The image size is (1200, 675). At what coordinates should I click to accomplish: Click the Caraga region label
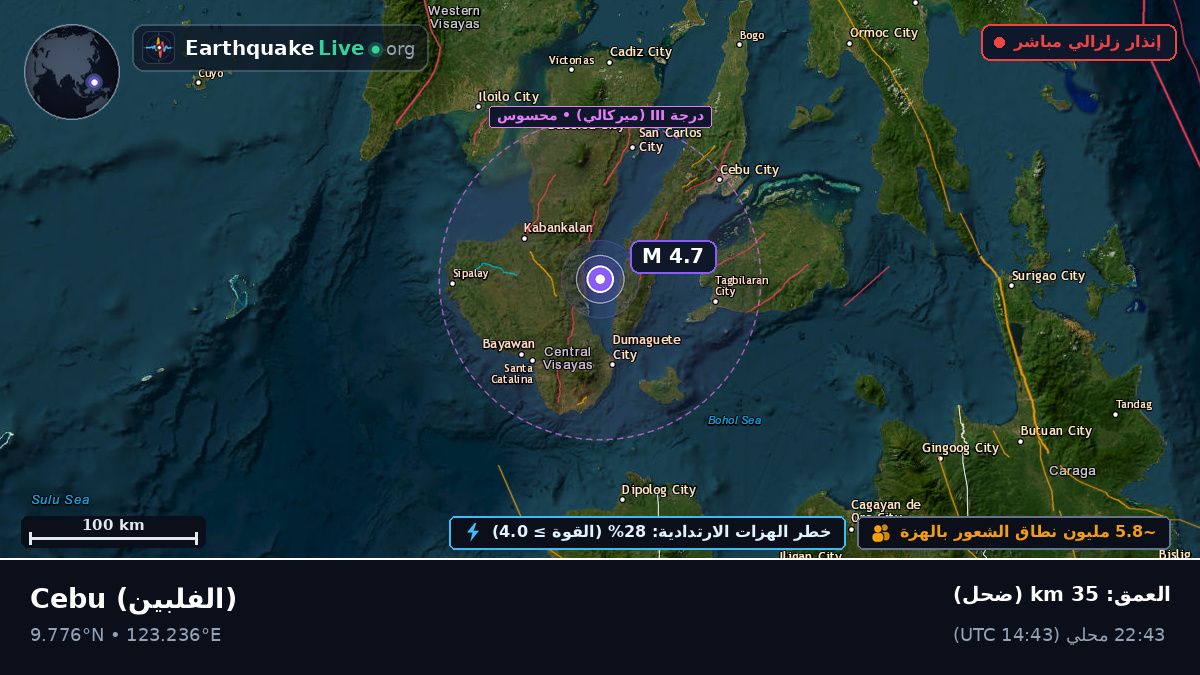pos(1072,471)
